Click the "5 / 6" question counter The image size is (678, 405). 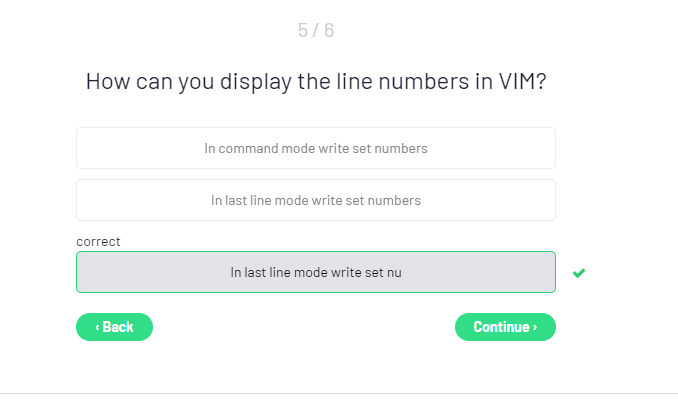(316, 30)
